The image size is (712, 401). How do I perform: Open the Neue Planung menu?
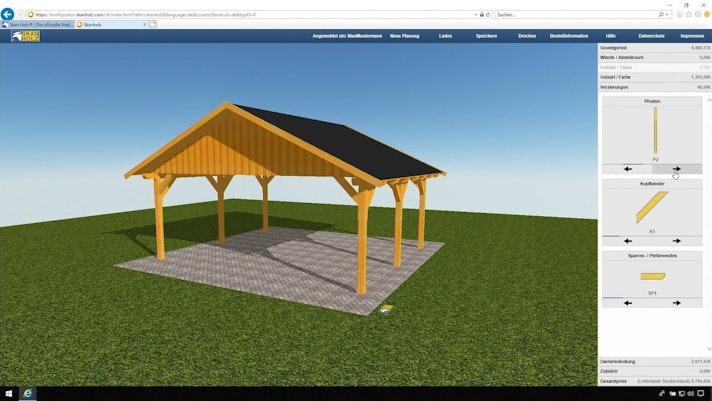405,36
